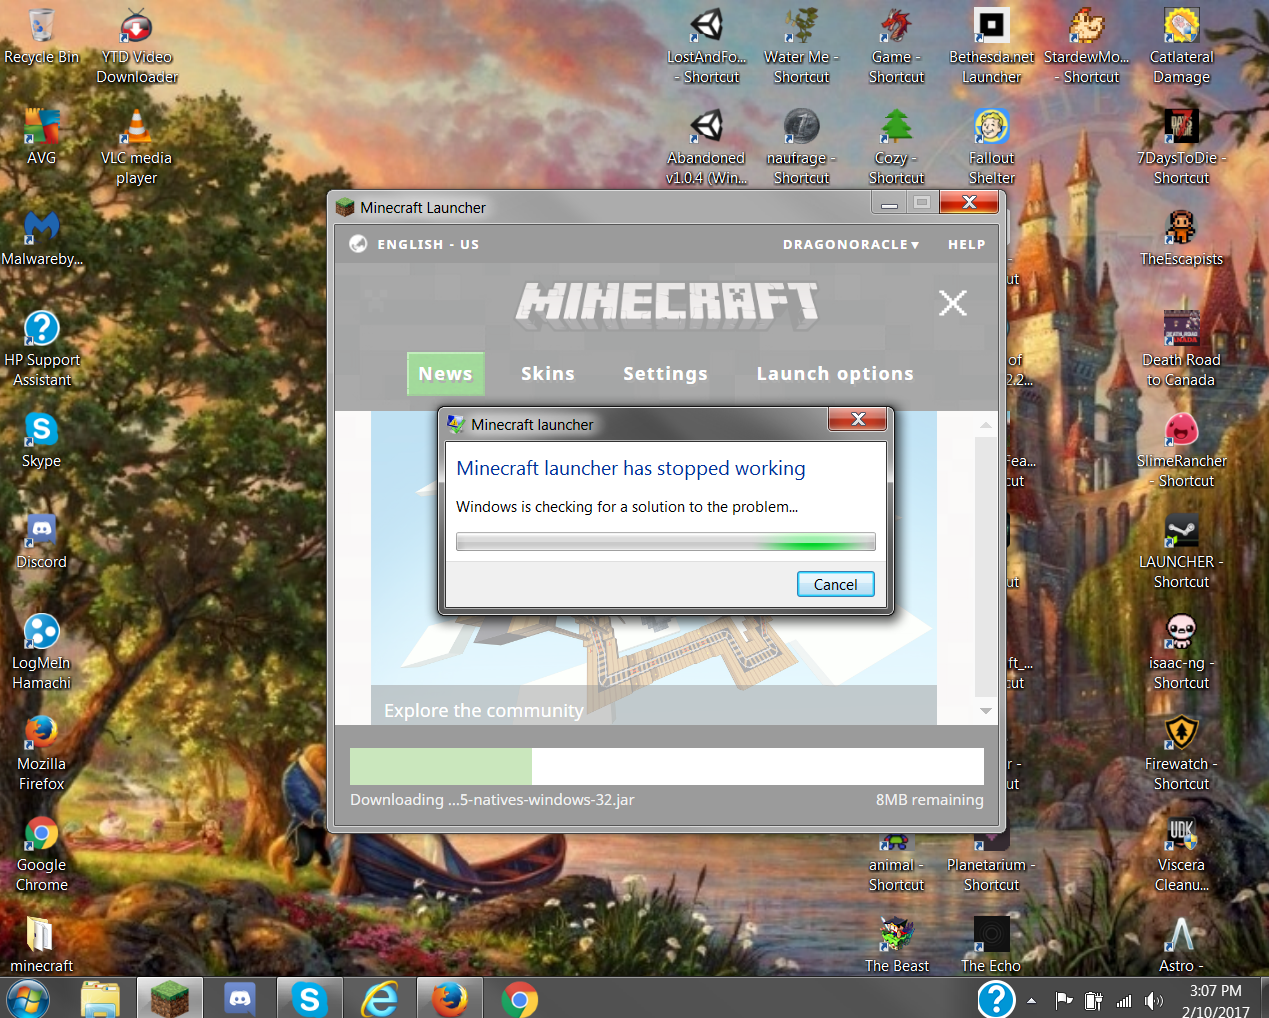
Task: Expand DRAGONORACLE account dropdown
Action: point(851,244)
